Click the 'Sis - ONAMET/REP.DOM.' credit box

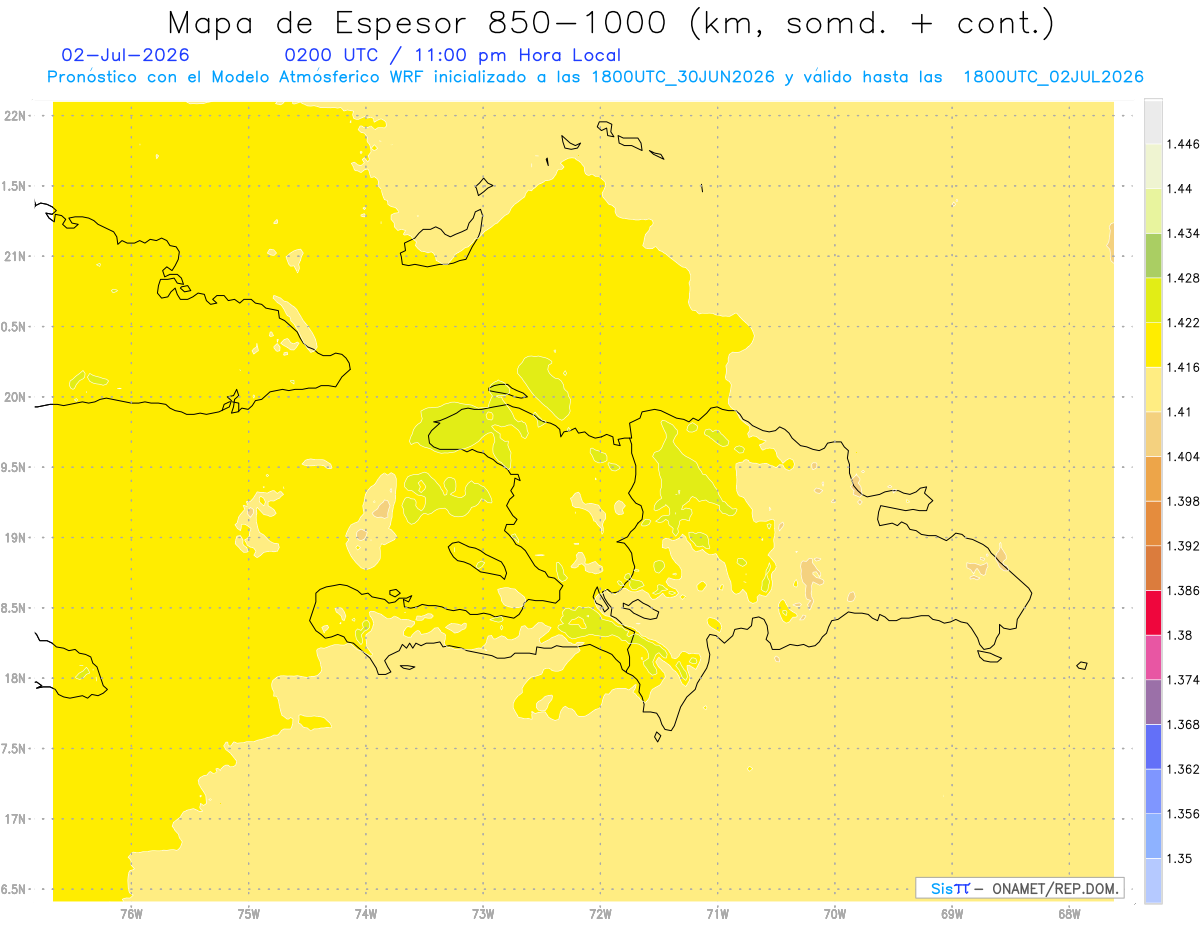point(1019,888)
